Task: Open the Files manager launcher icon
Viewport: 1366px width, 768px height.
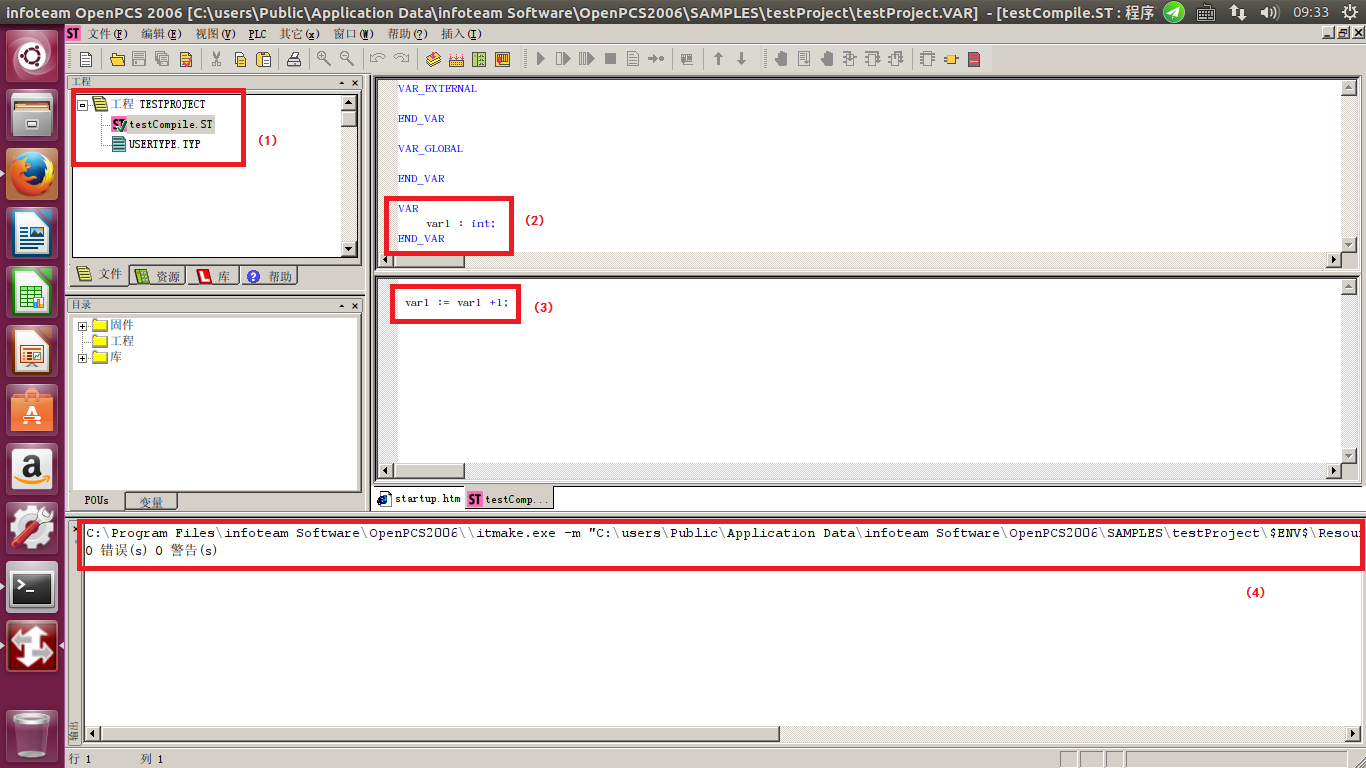Action: pos(32,114)
